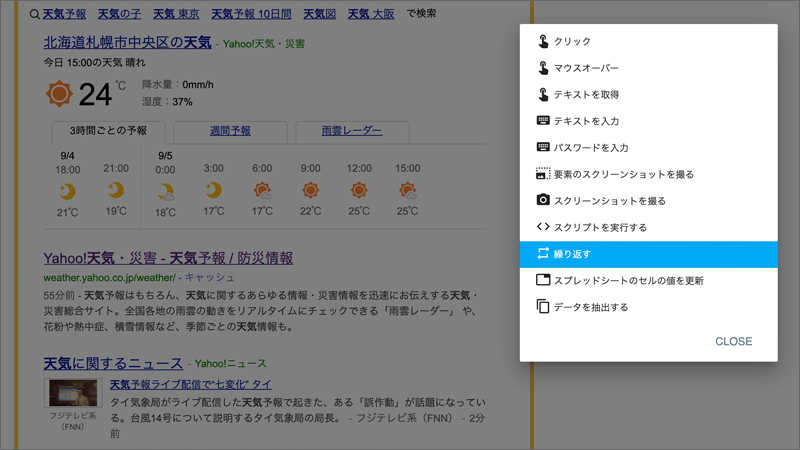Open 天気に関するニュース heading link
This screenshot has height=450, width=800.
coord(113,363)
